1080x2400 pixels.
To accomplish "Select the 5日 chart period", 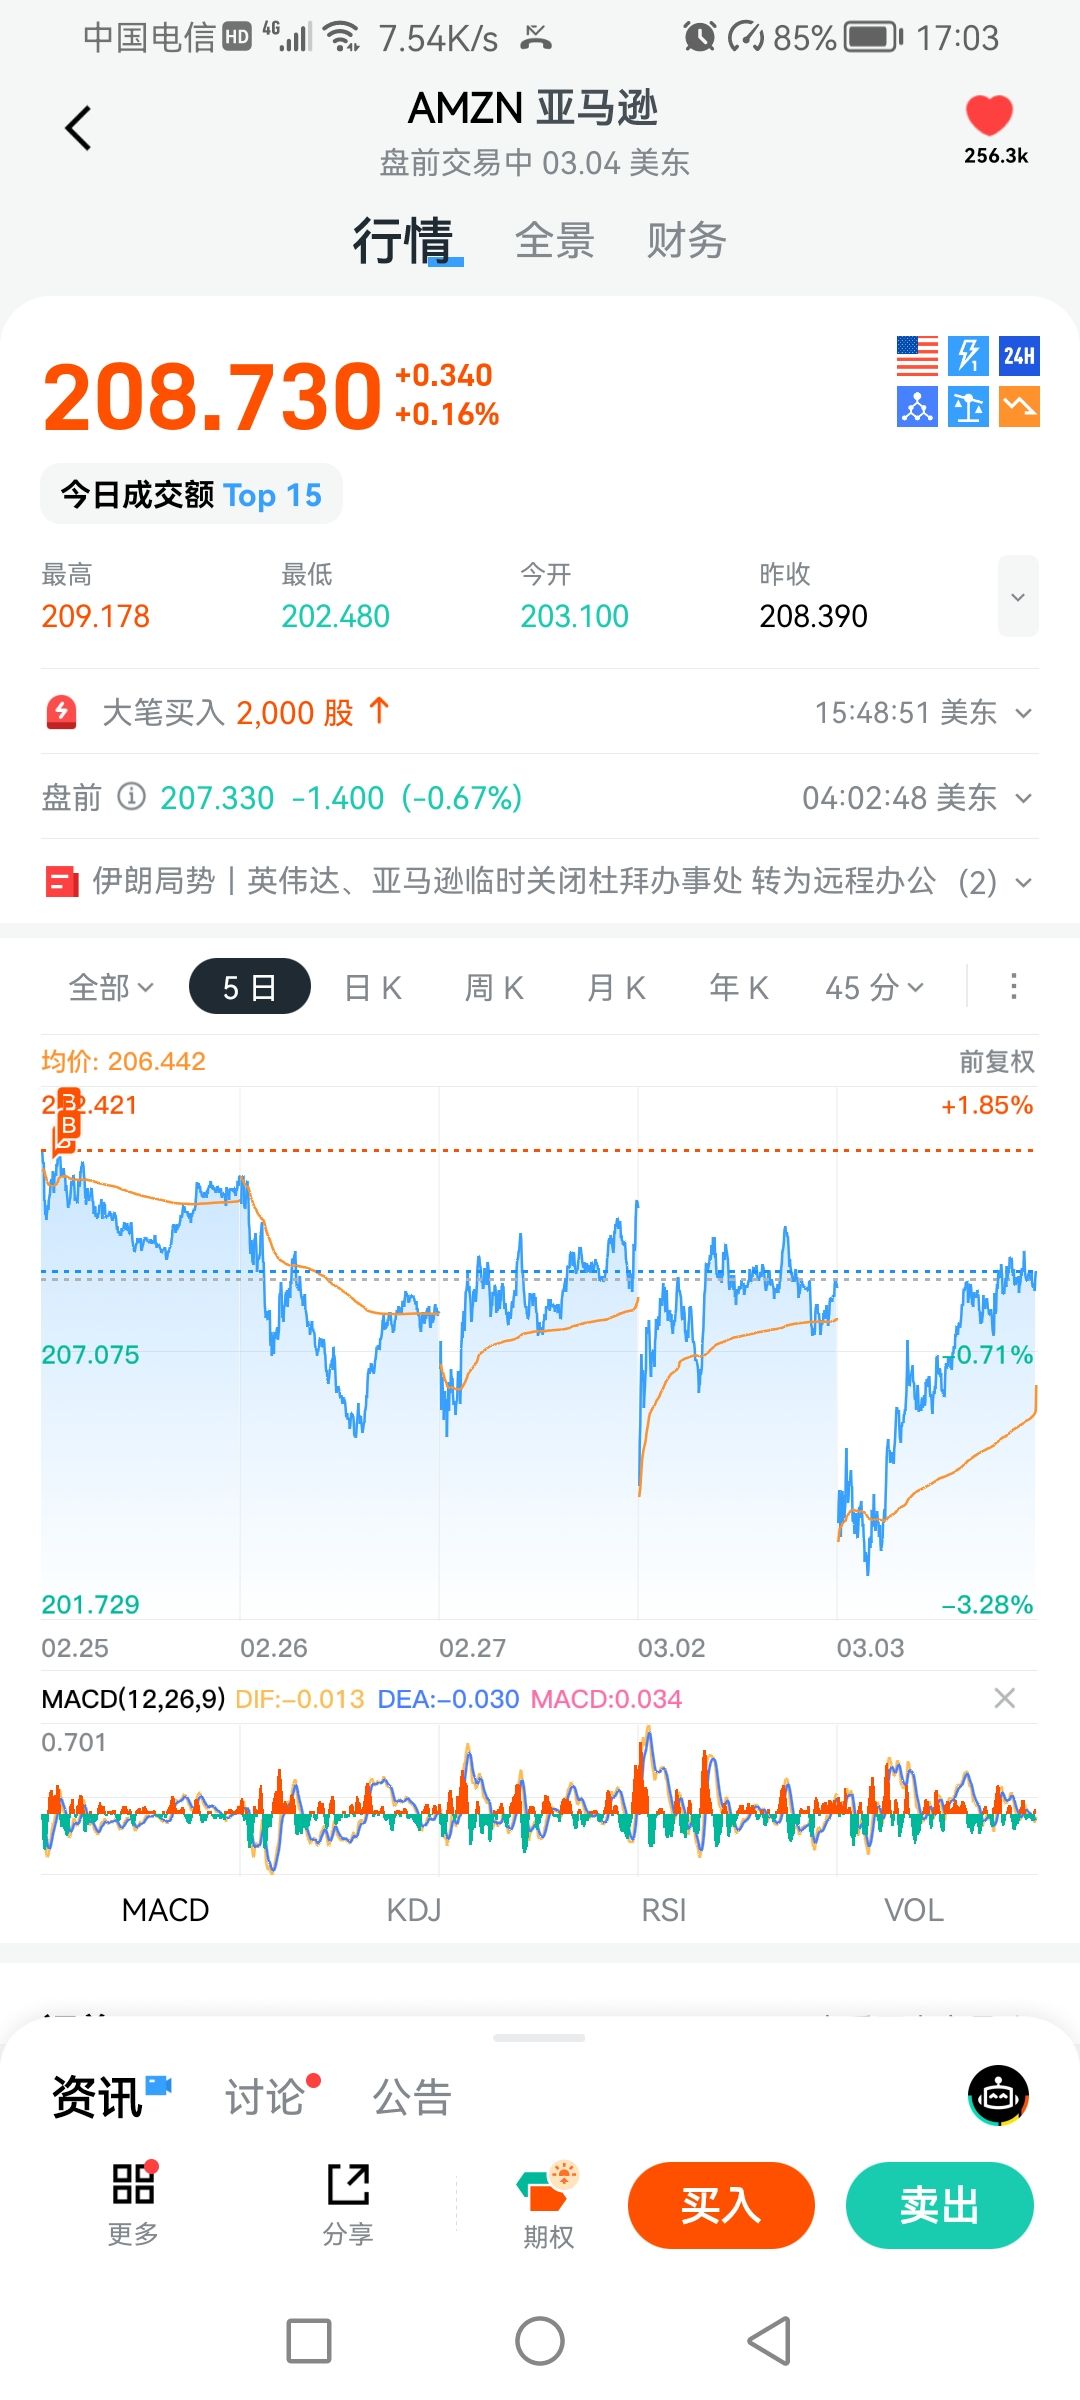I will pos(249,987).
